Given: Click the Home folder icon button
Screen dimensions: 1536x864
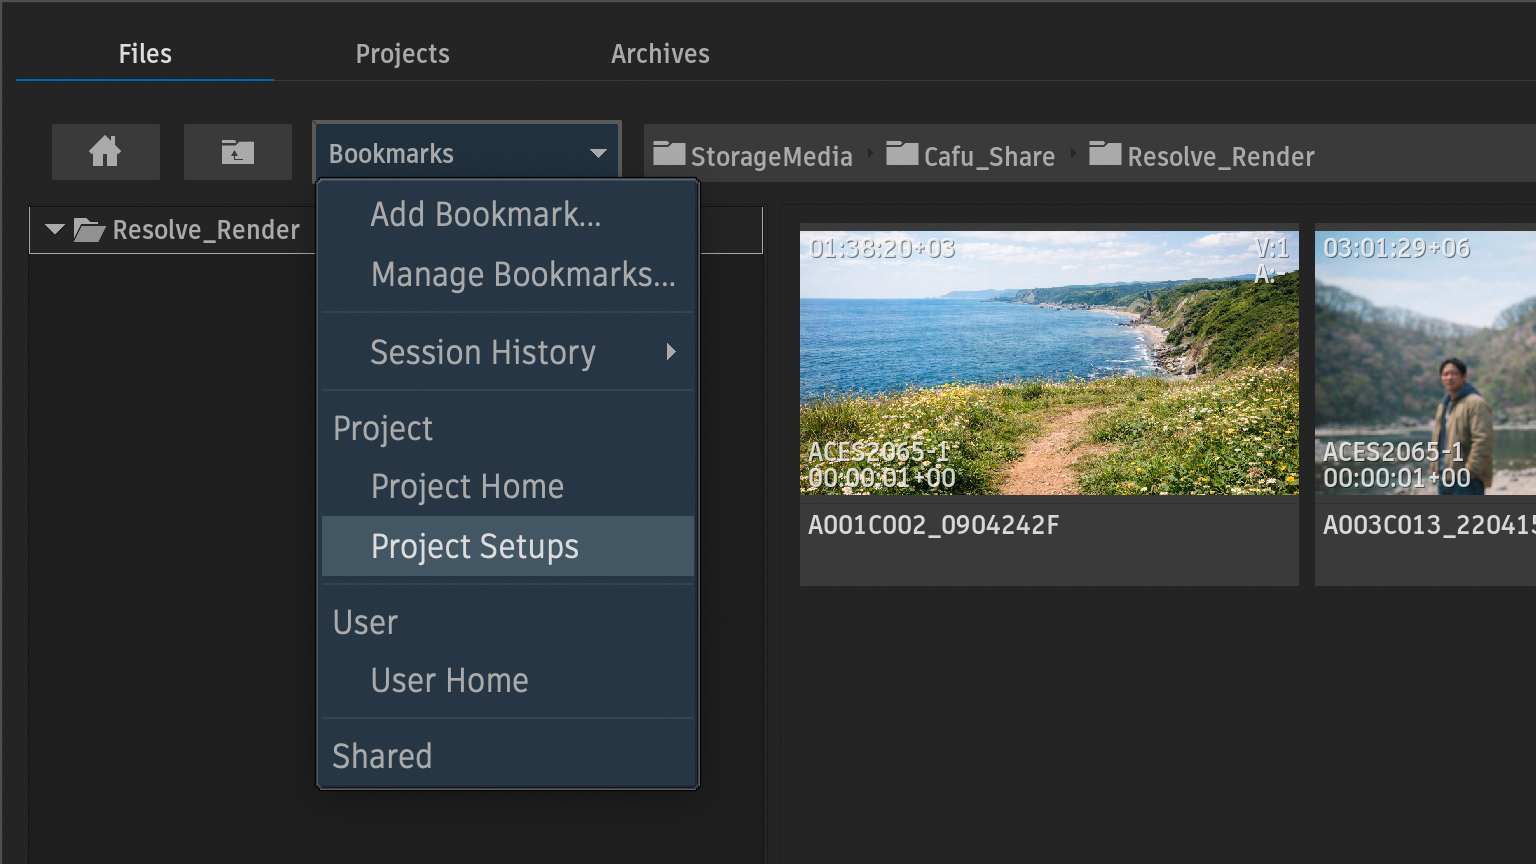Looking at the screenshot, I should (x=105, y=152).
